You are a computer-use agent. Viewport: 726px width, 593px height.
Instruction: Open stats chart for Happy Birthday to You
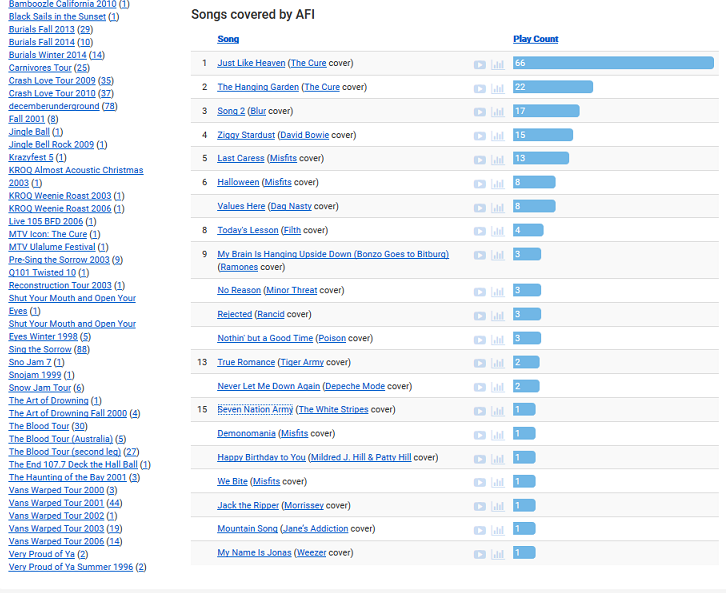pos(498,459)
